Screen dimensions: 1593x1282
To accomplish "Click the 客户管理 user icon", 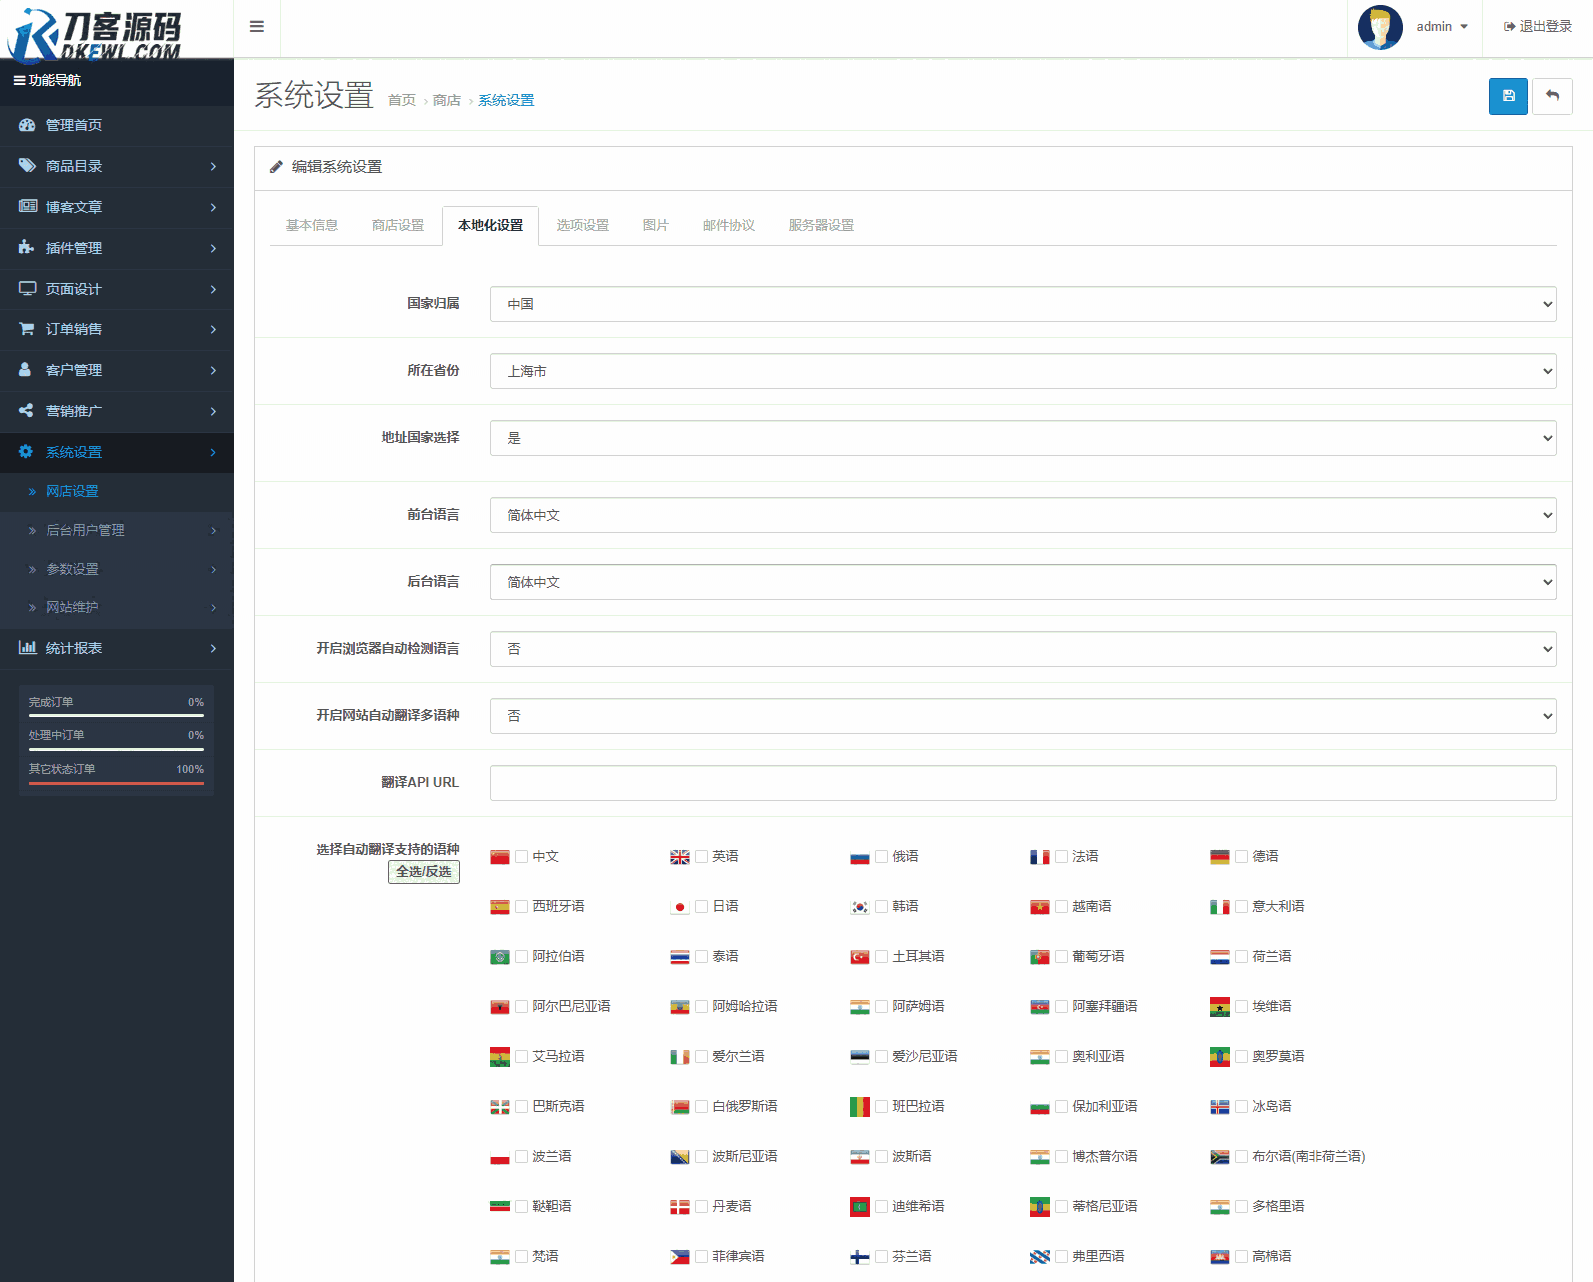I will (25, 370).
